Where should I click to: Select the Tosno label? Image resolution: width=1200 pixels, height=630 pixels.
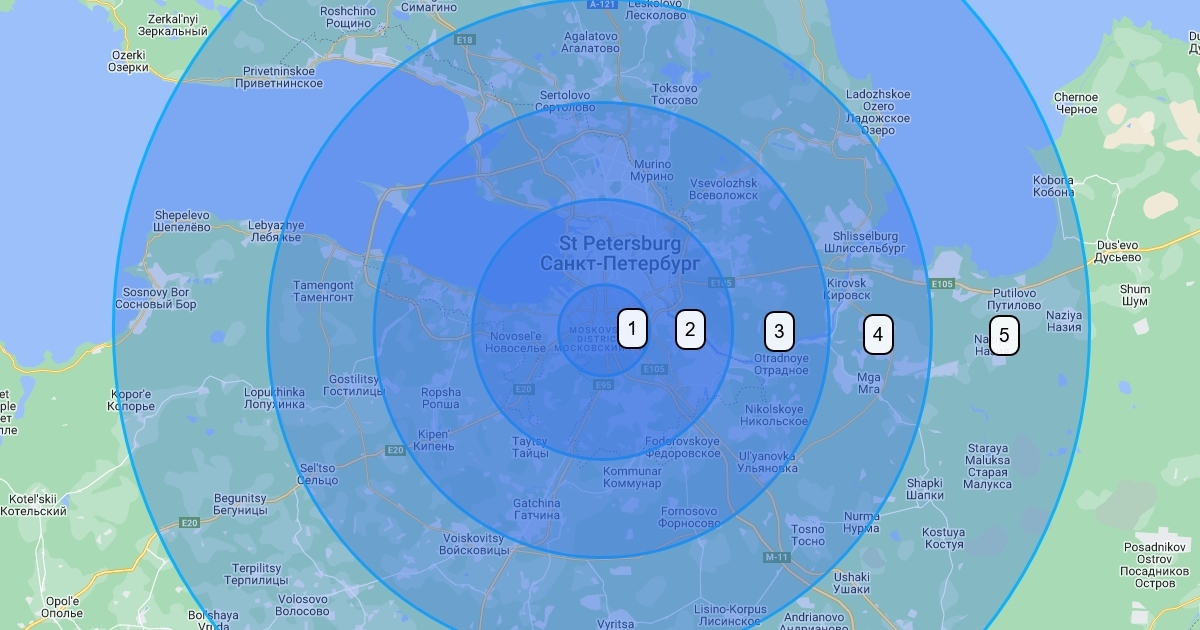click(x=807, y=535)
